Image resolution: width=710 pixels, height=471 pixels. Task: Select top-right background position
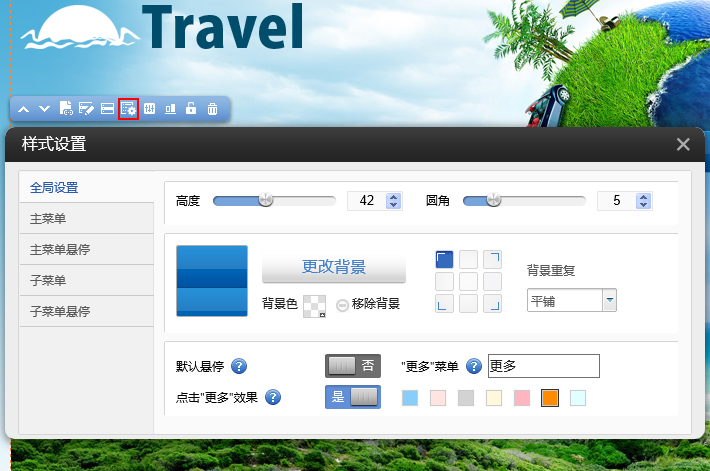(x=492, y=260)
